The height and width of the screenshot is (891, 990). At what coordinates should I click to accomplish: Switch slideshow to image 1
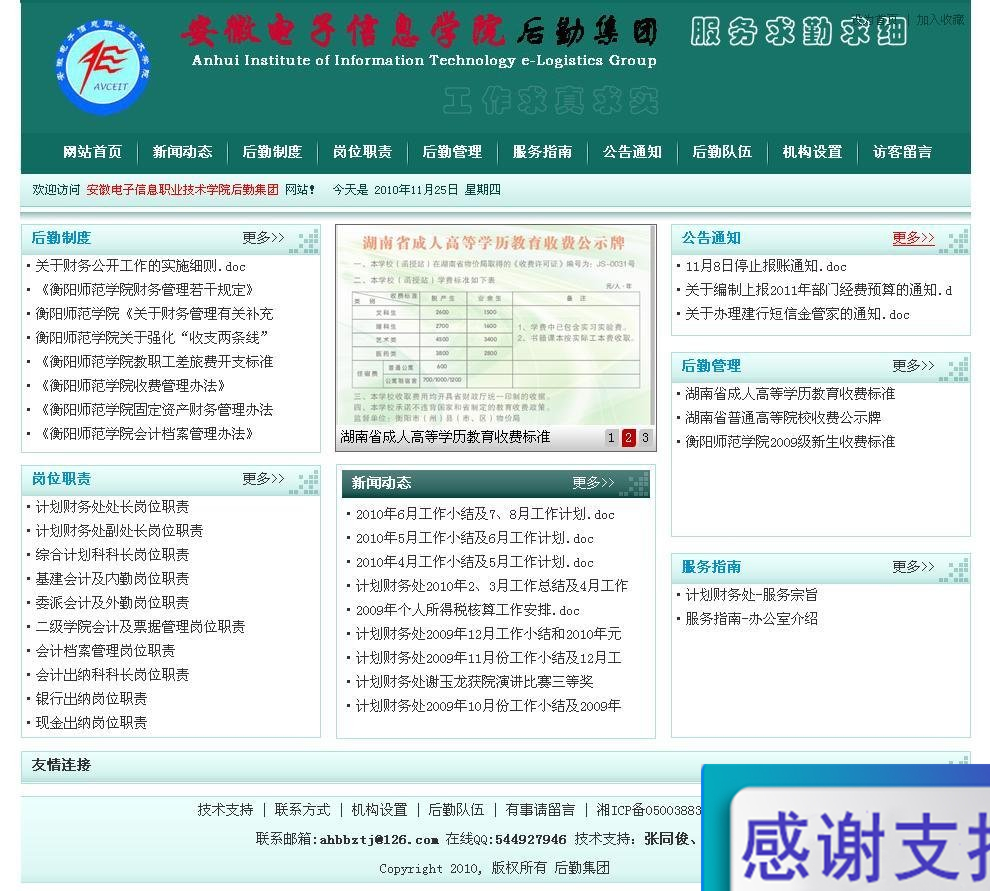click(611, 438)
